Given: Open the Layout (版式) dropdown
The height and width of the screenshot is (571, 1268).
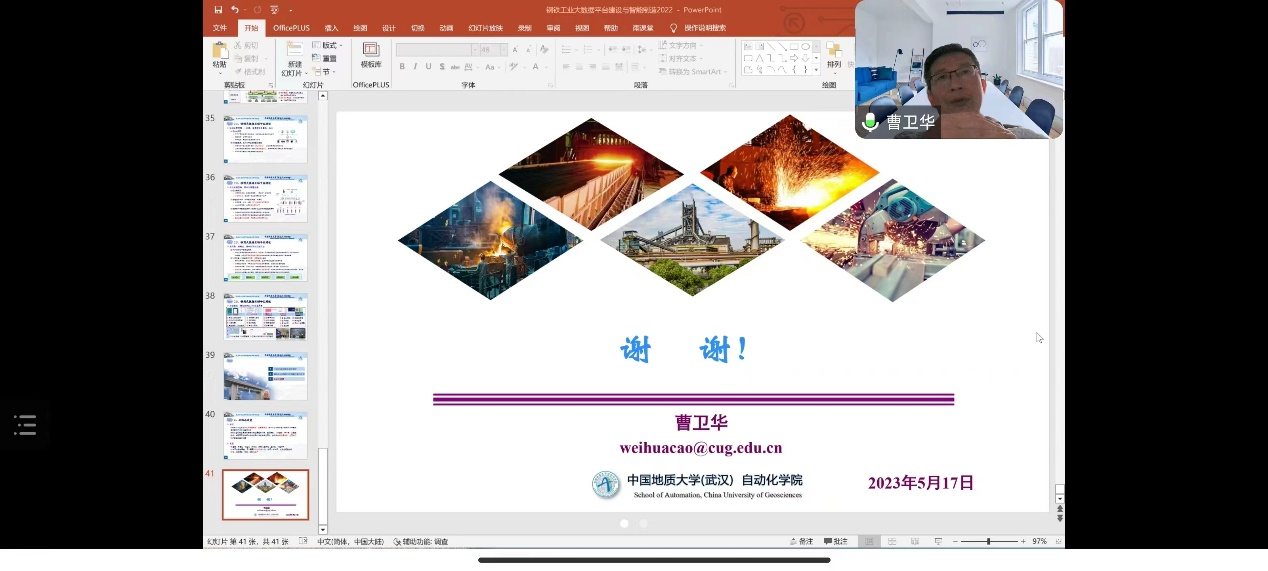Looking at the screenshot, I should [x=328, y=46].
